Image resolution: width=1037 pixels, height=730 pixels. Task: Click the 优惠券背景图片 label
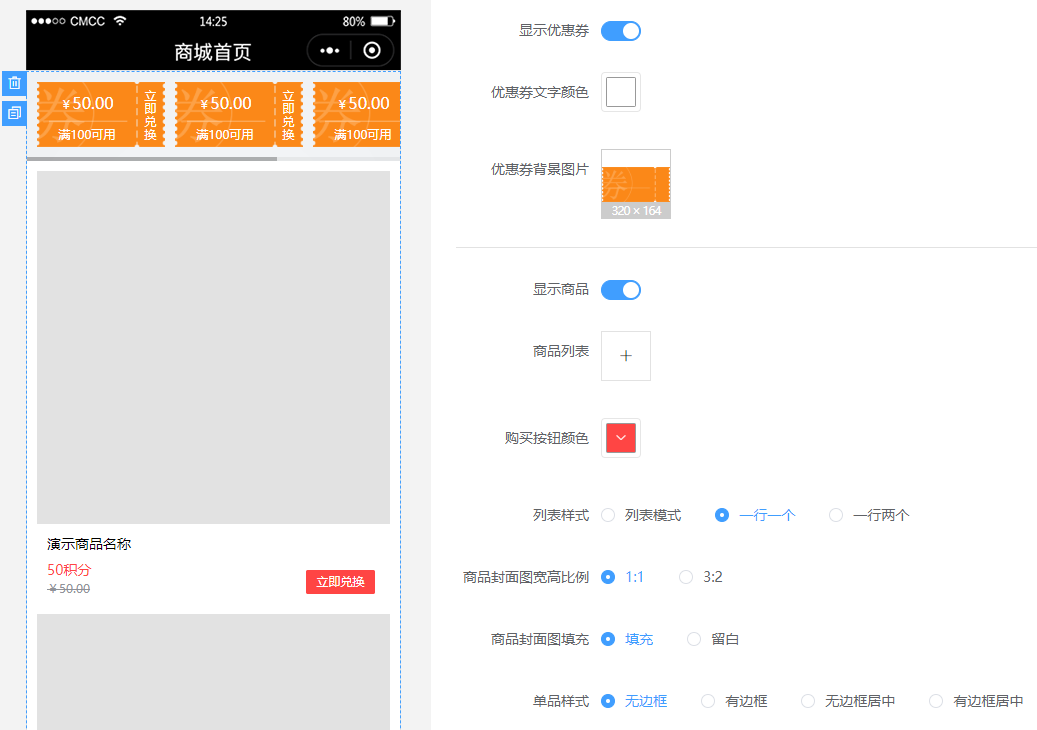540,169
